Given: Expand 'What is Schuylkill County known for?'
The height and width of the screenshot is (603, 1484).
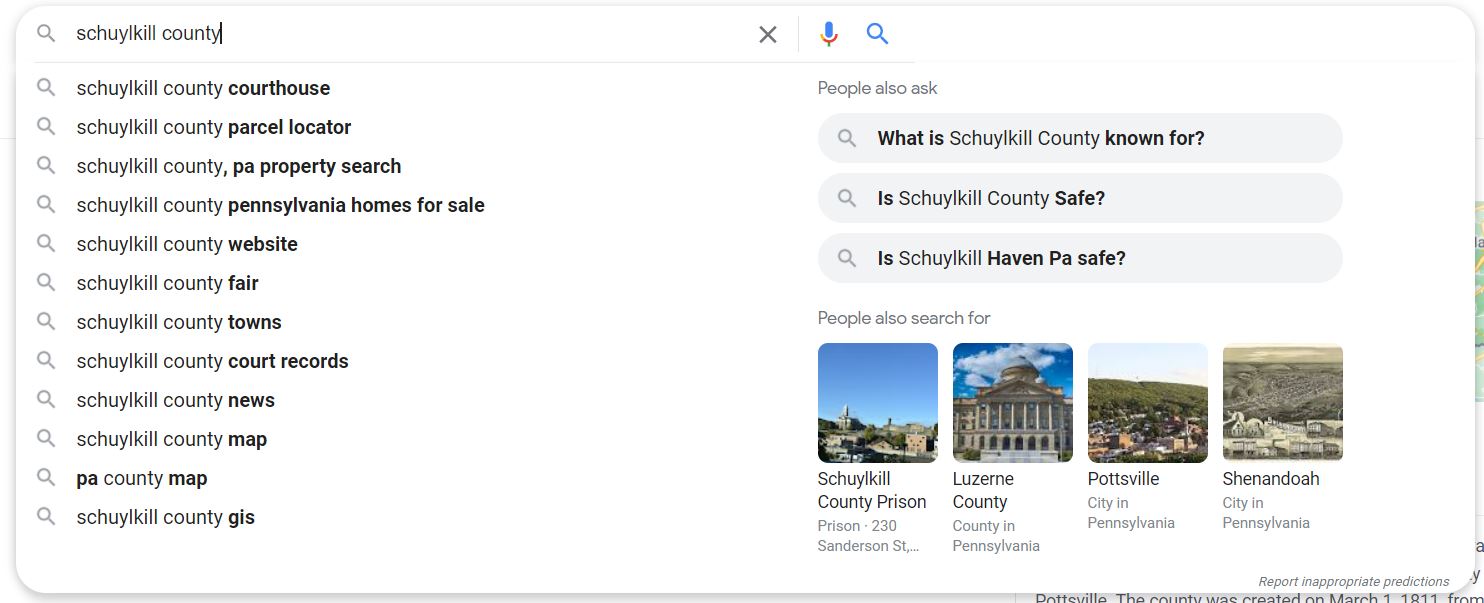Looking at the screenshot, I should click(x=1079, y=138).
